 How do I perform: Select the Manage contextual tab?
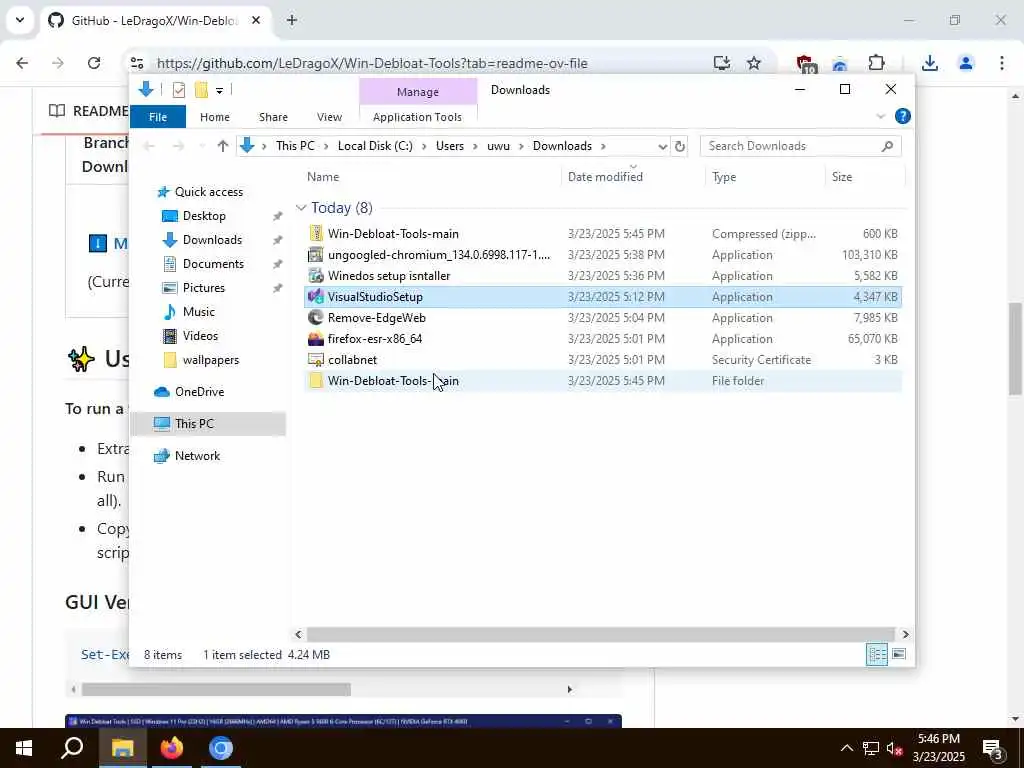point(418,92)
